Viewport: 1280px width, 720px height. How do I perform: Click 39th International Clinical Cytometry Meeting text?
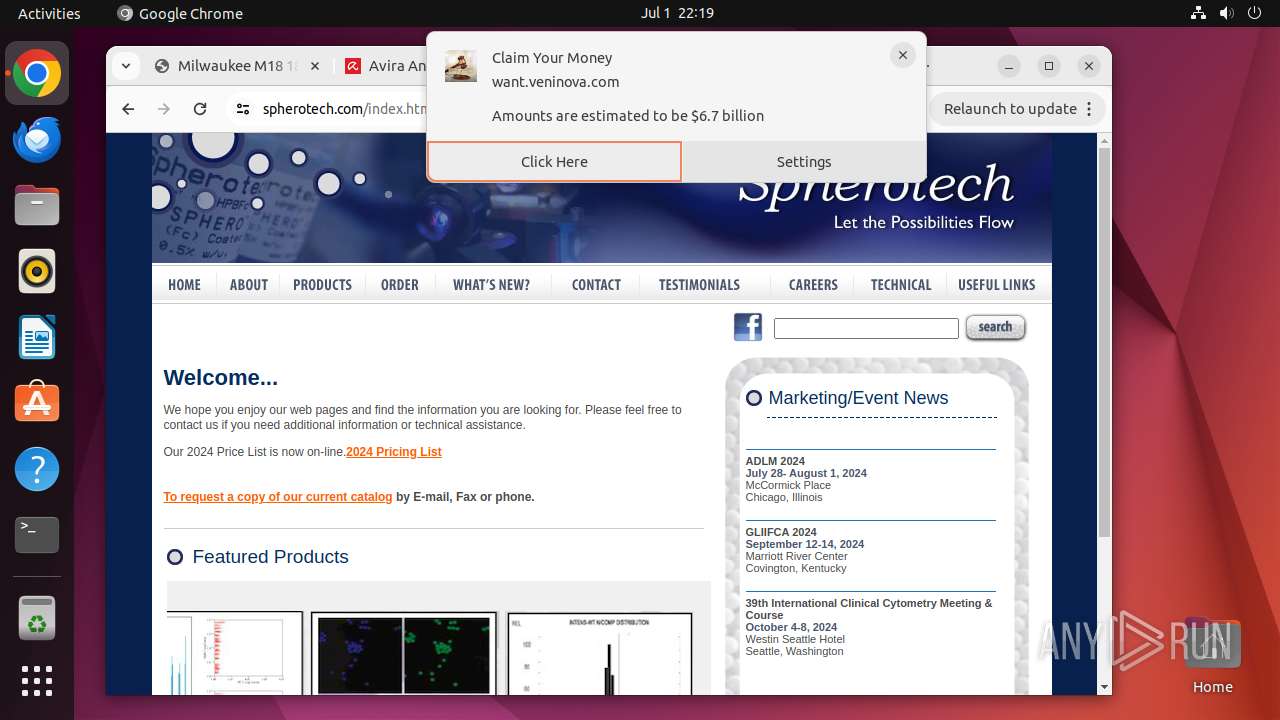pyautogui.click(x=869, y=609)
